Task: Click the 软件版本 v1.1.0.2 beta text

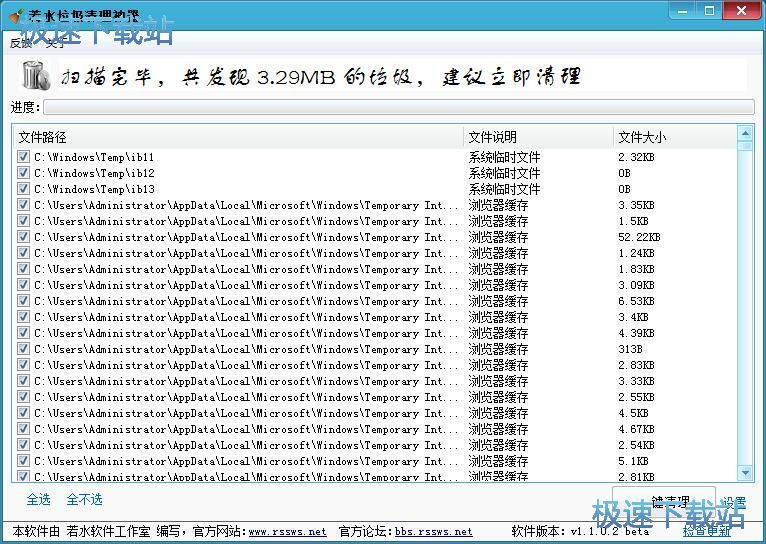Action: tap(580, 531)
